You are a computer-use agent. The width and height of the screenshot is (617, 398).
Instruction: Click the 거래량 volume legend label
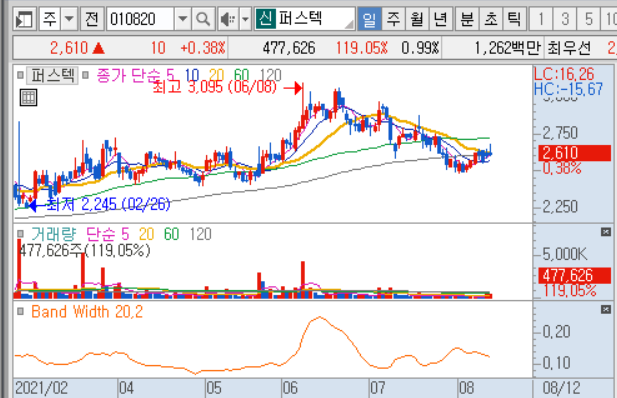[x=54, y=234]
